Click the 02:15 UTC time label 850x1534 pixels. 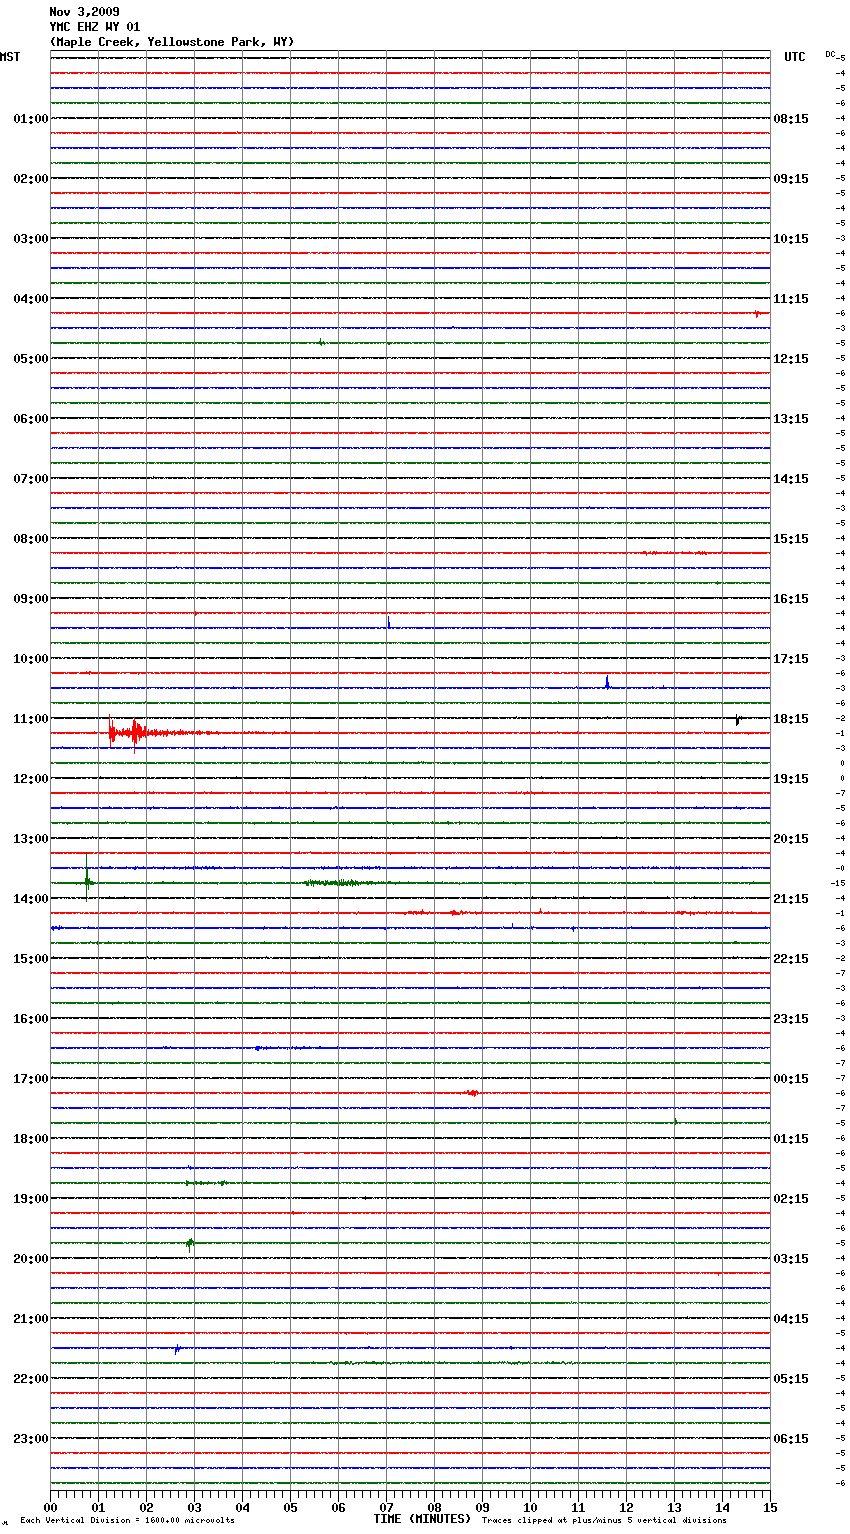[791, 1198]
